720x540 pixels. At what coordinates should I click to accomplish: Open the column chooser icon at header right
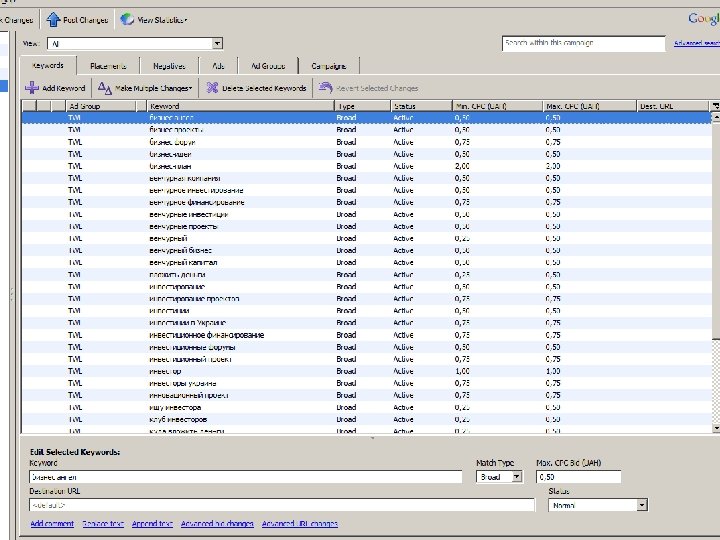(714, 106)
